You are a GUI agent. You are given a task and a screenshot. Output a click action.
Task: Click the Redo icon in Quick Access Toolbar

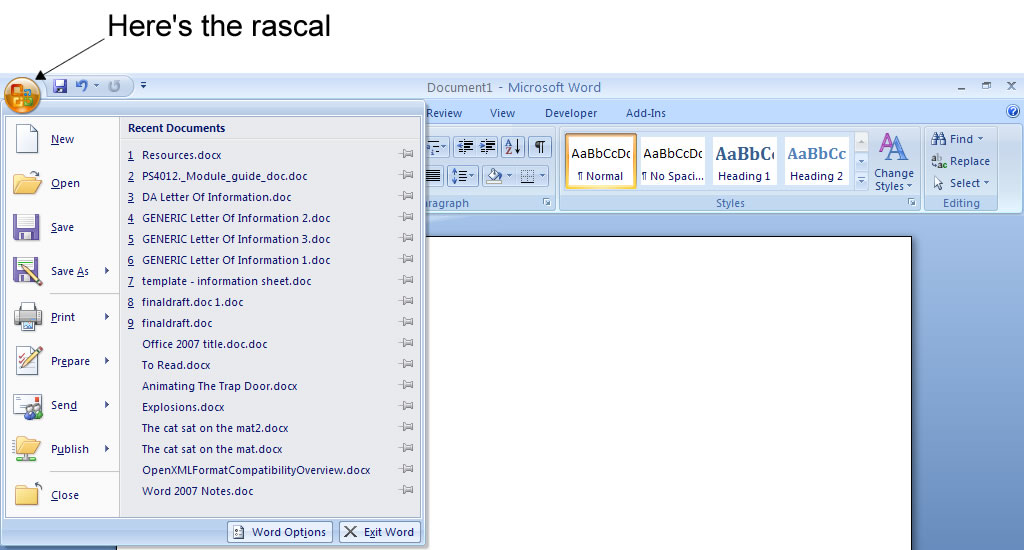(114, 86)
